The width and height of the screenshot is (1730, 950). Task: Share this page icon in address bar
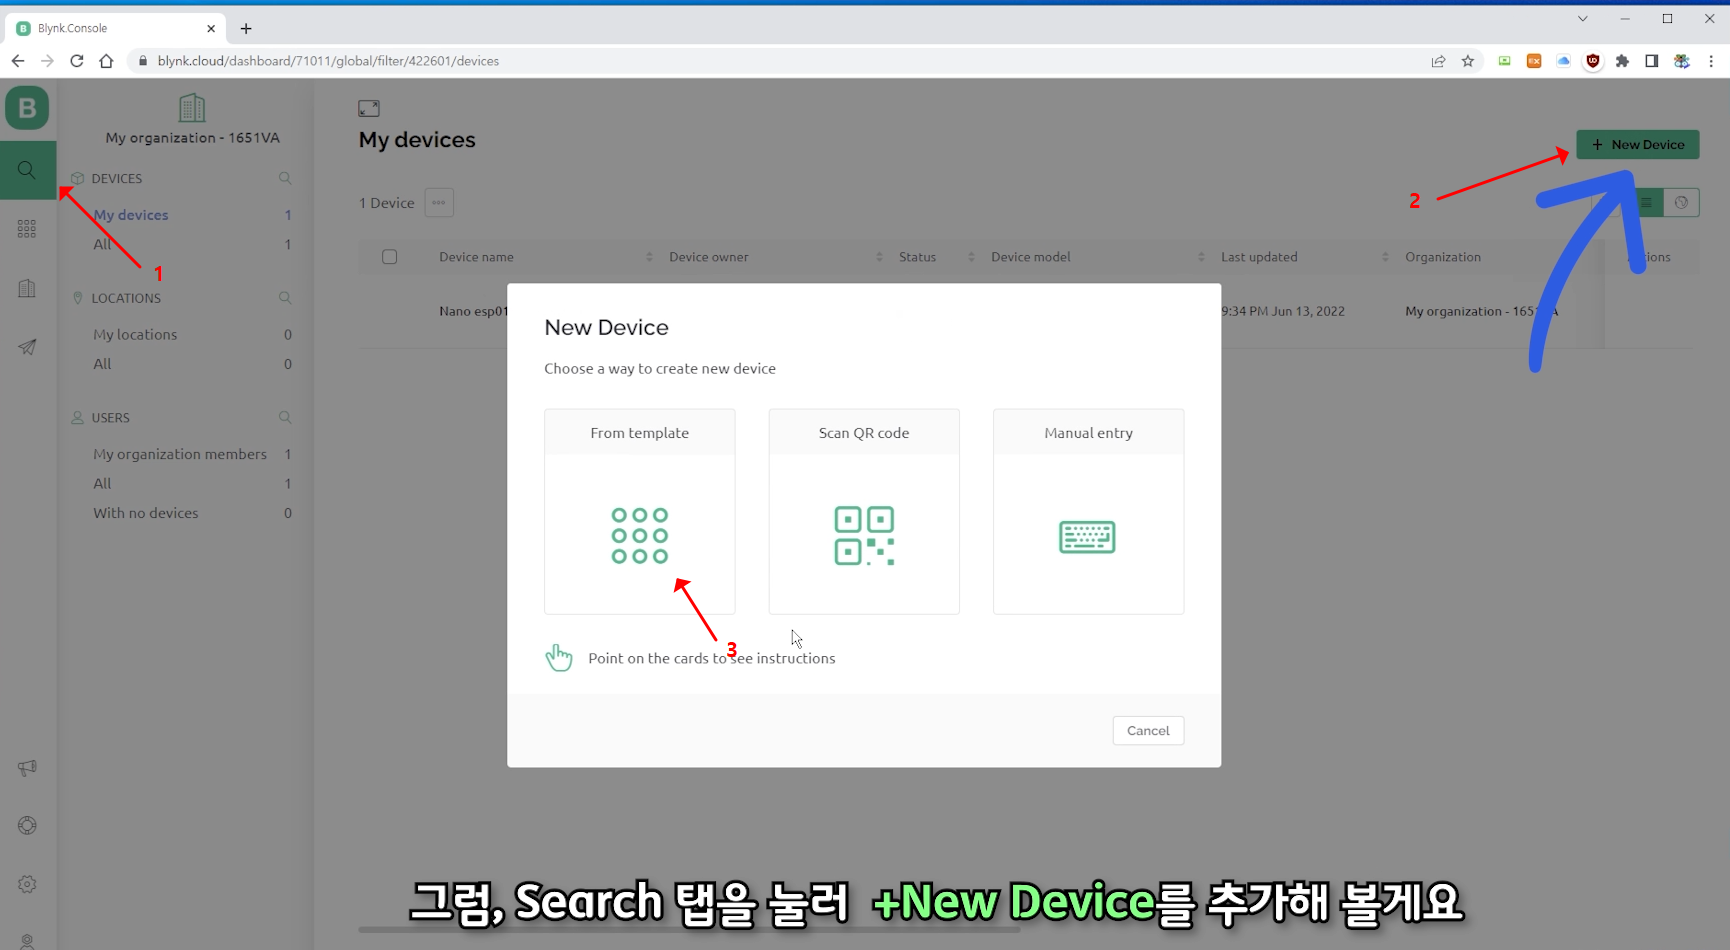(1438, 61)
